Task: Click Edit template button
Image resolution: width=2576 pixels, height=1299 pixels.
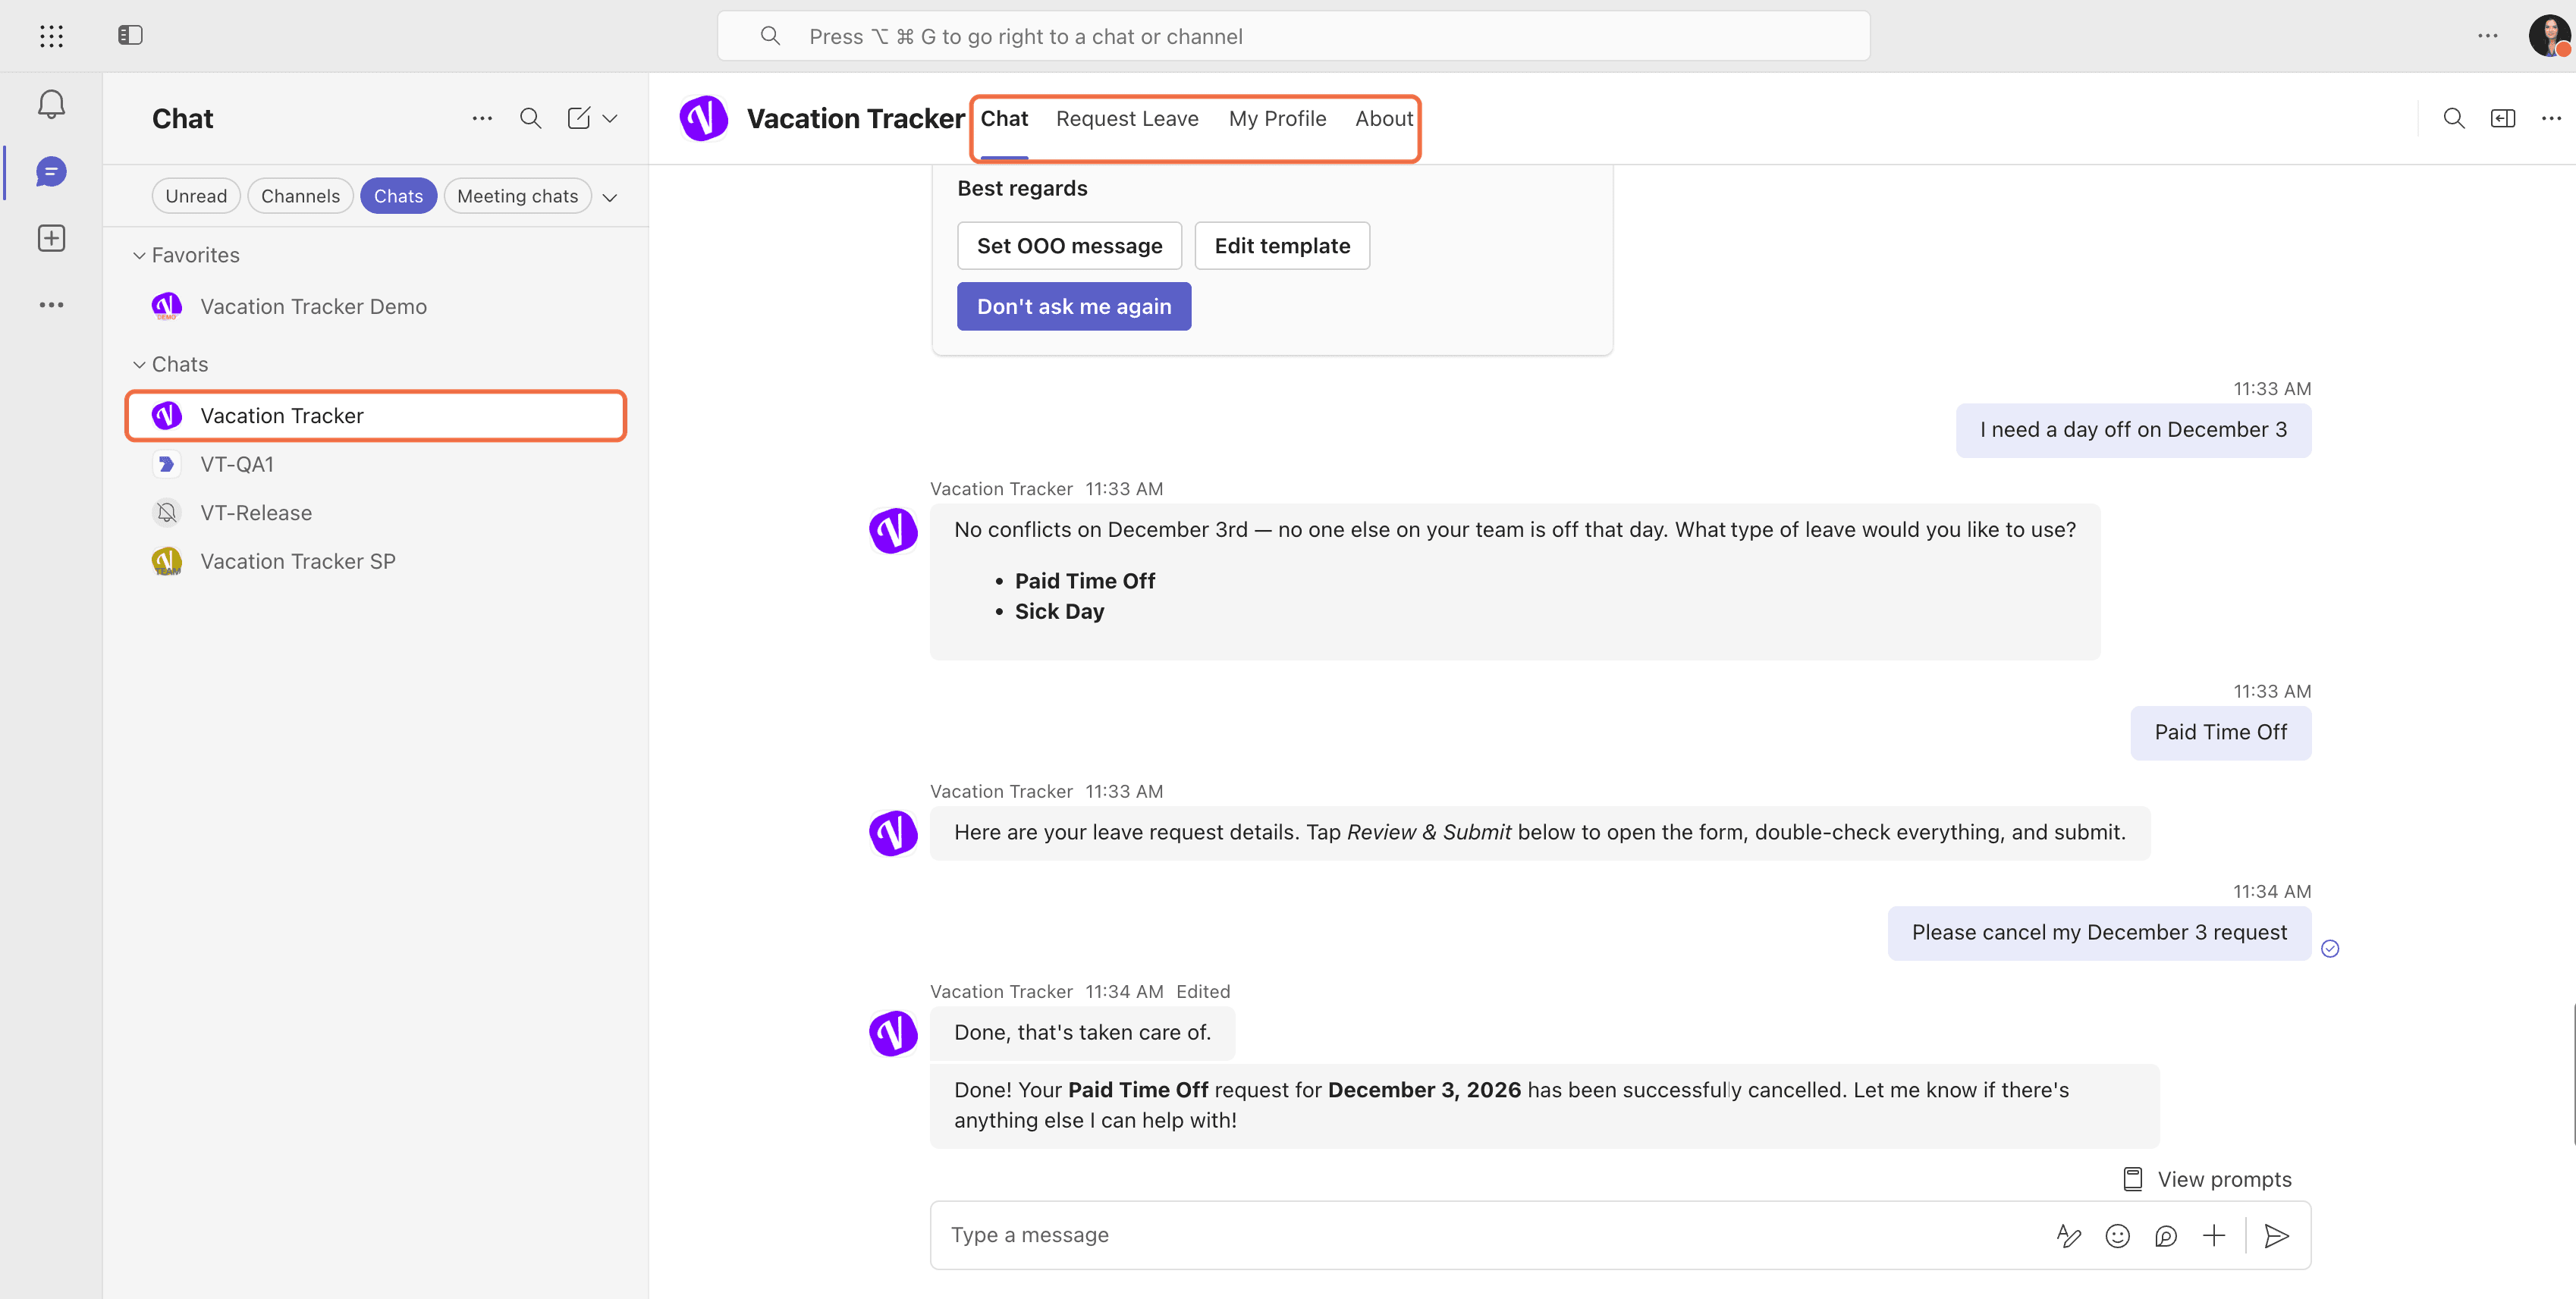Action: click(x=1282, y=246)
